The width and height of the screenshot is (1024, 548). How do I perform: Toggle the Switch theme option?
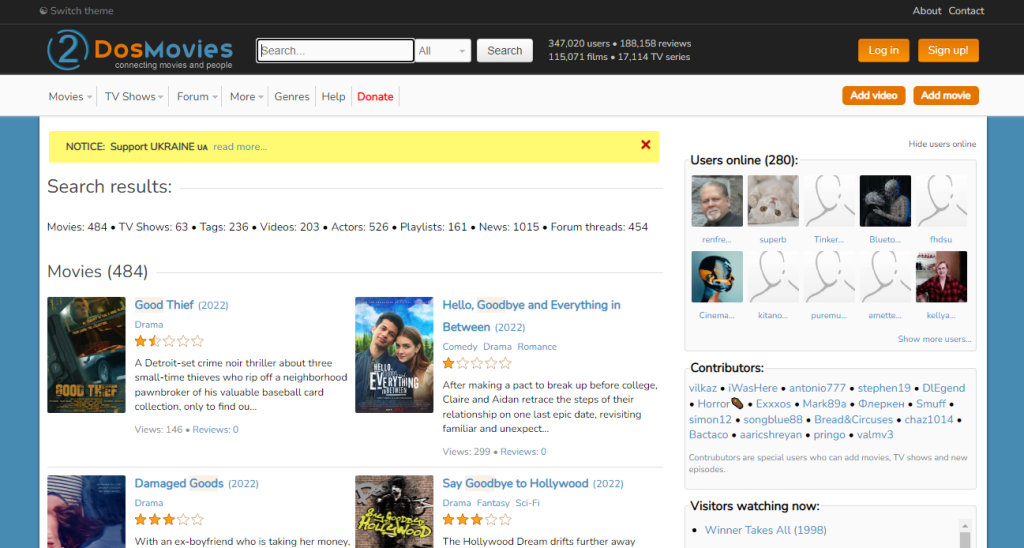pos(76,10)
